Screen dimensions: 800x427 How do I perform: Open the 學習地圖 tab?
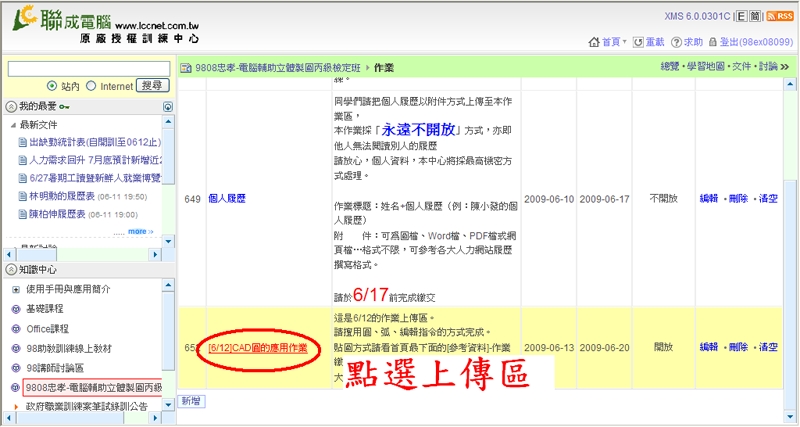click(703, 66)
